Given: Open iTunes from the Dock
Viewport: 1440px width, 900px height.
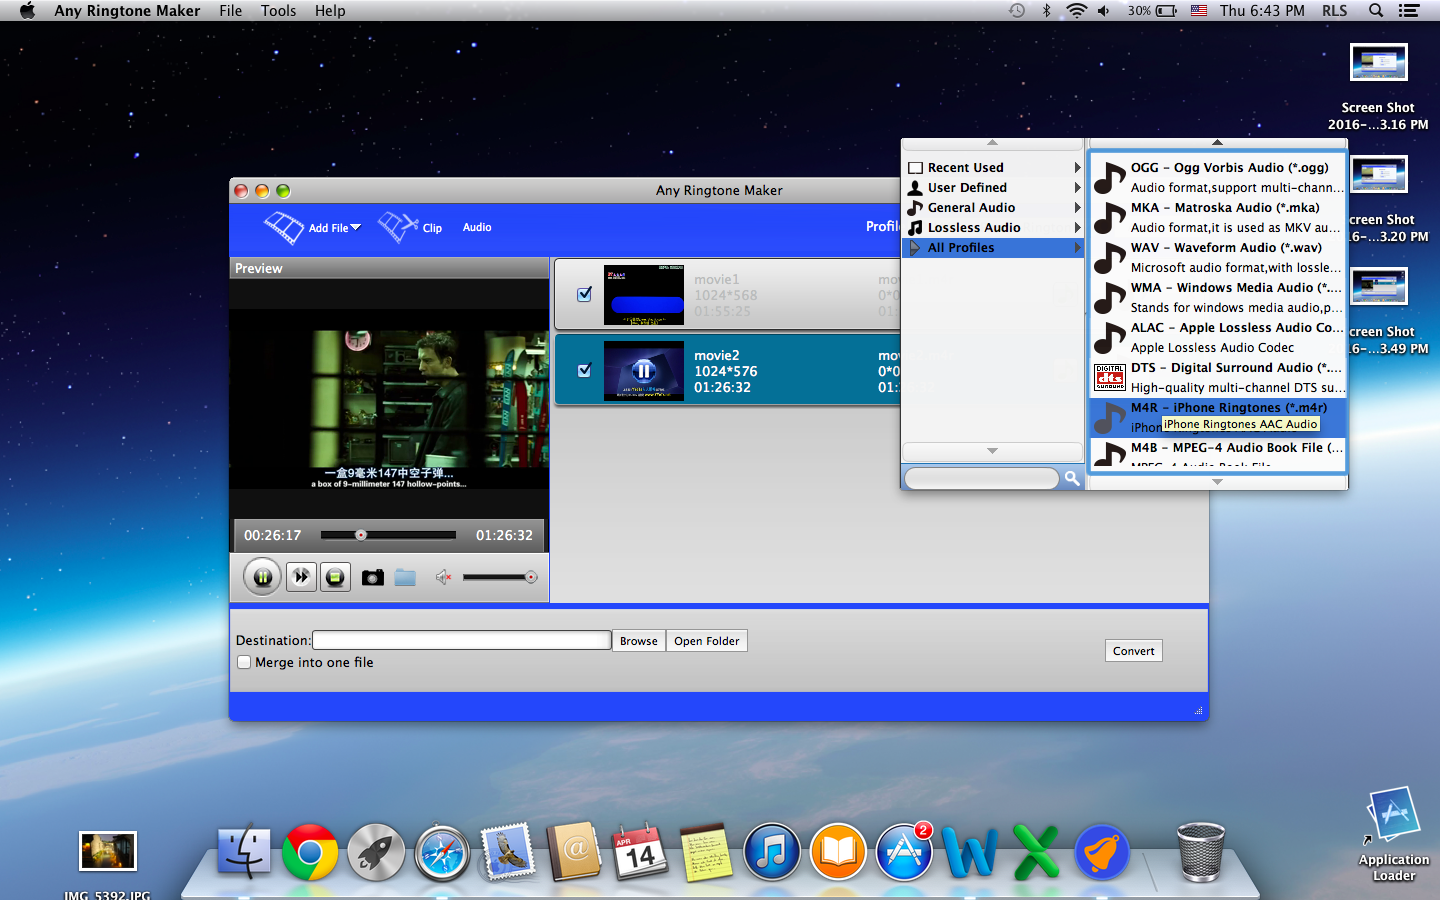Looking at the screenshot, I should coord(772,853).
